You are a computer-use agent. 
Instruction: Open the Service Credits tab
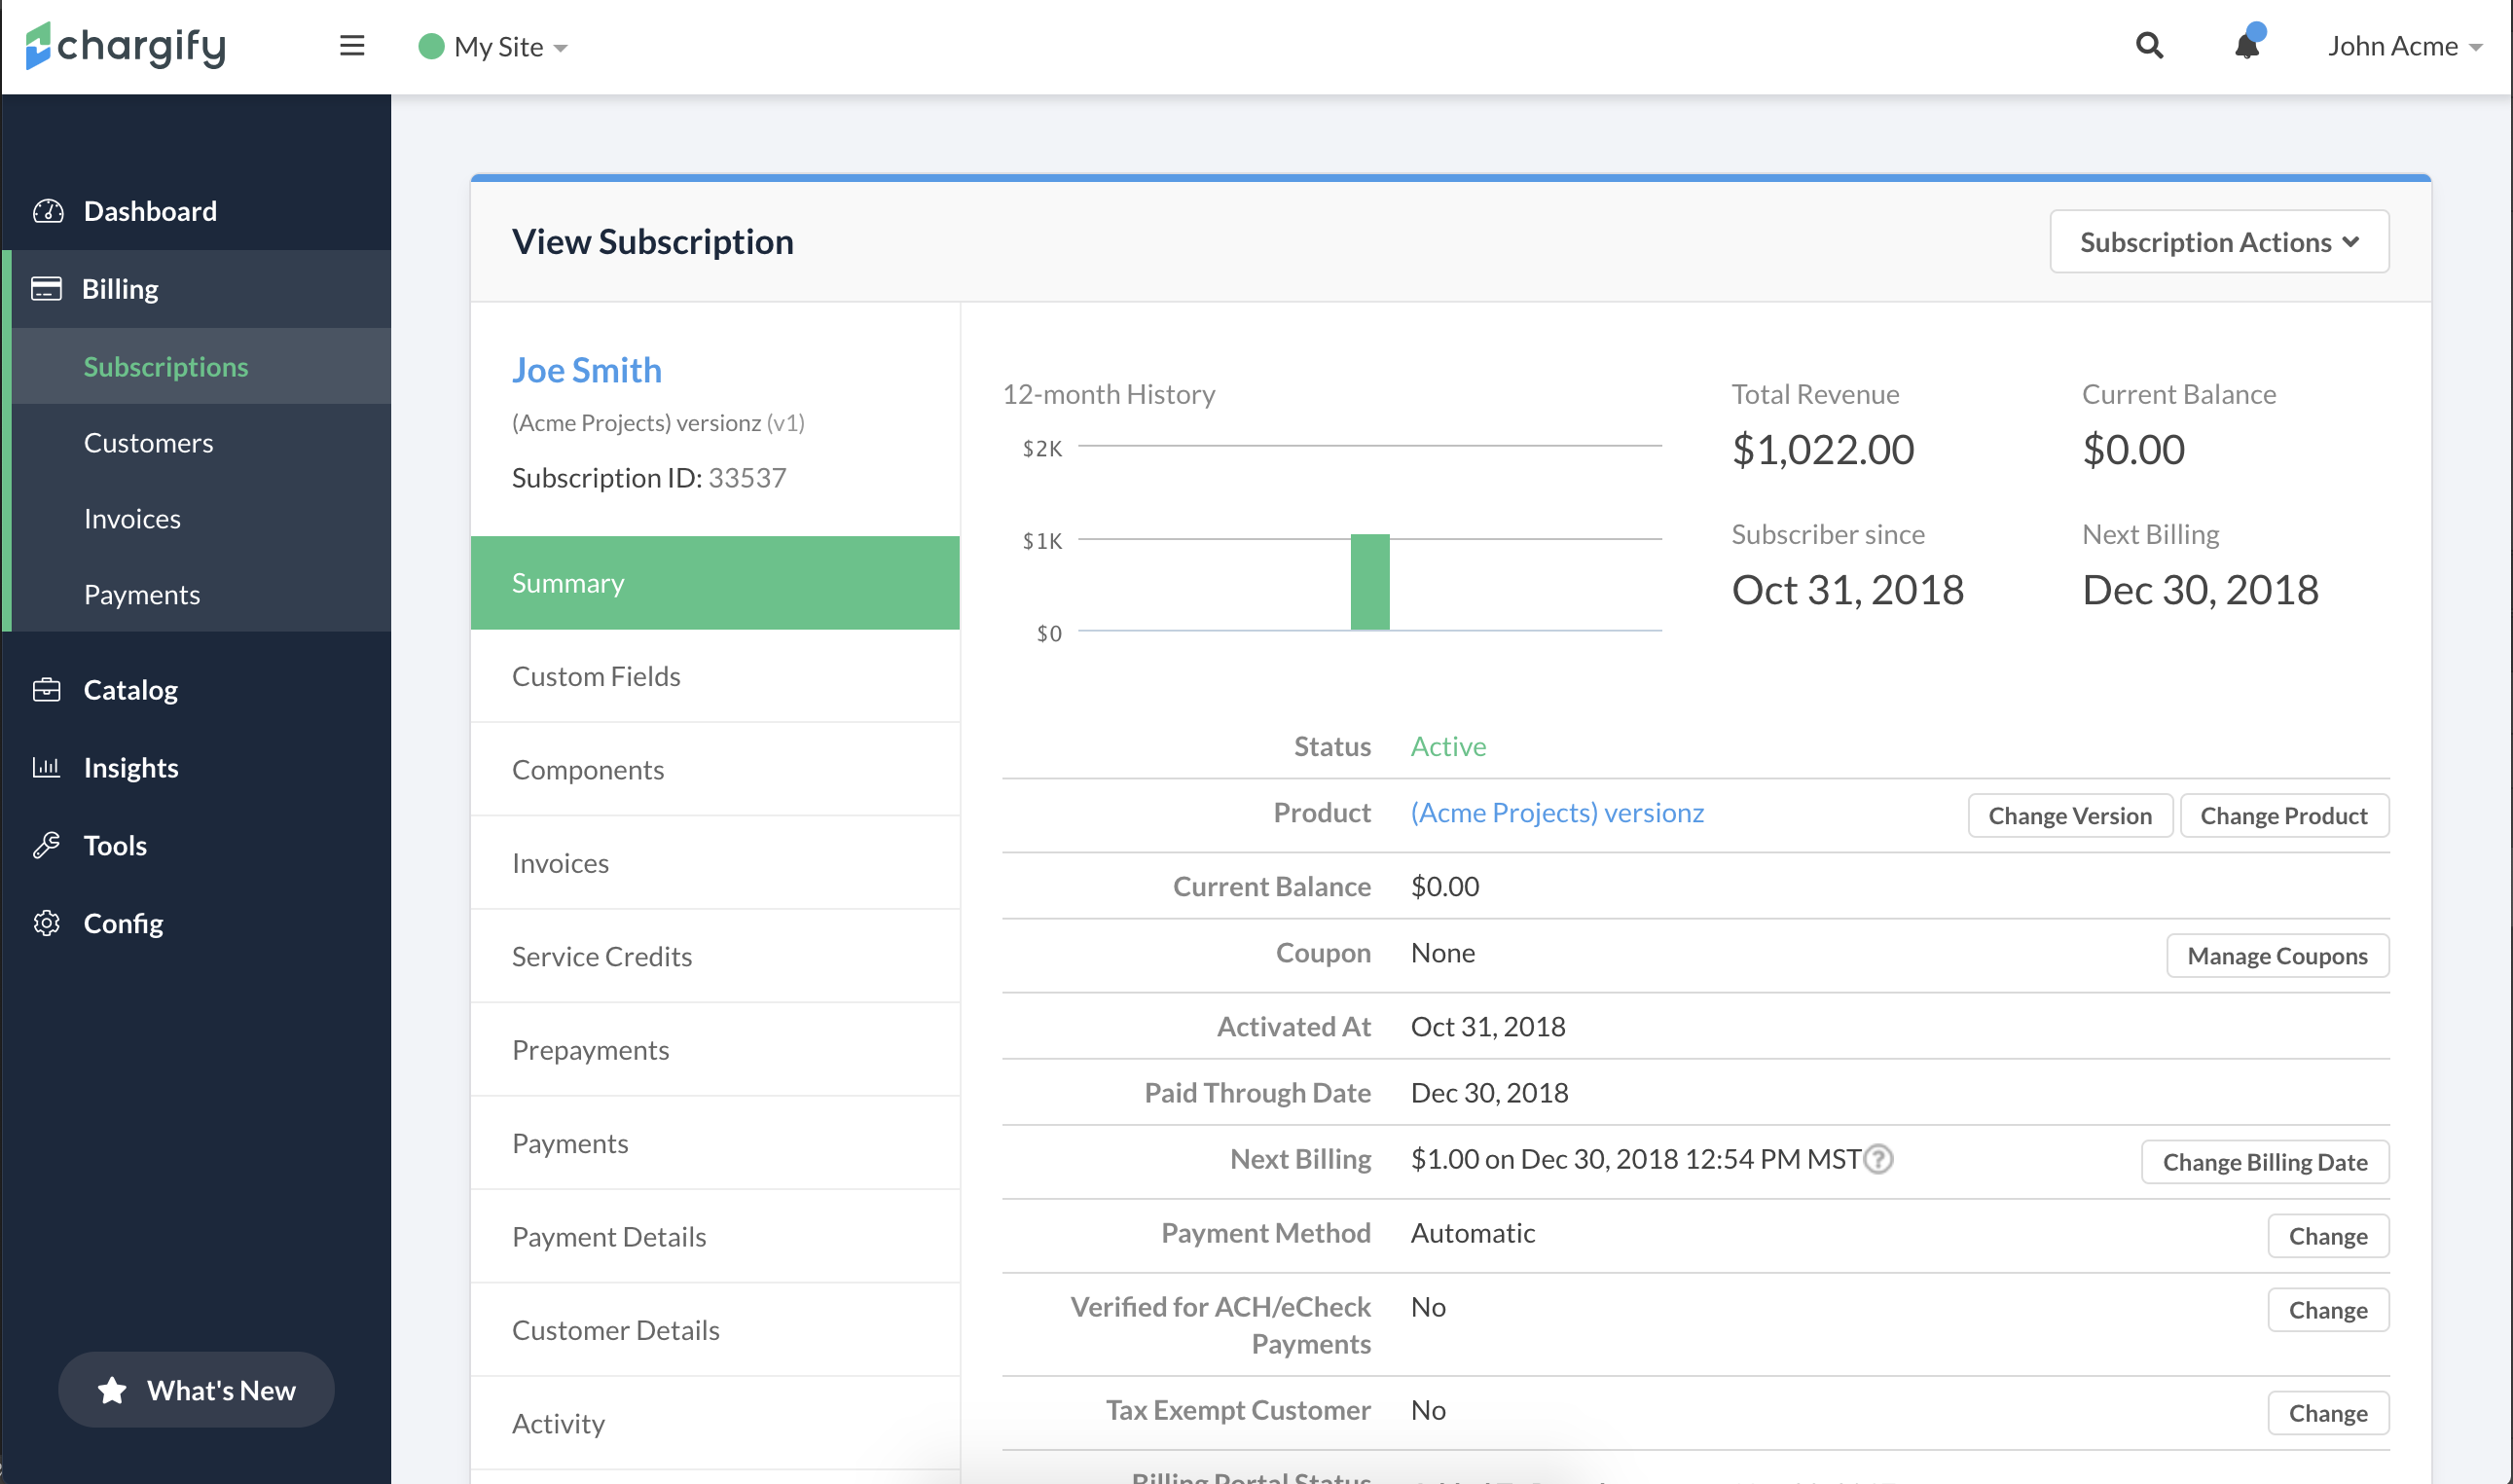click(601, 956)
